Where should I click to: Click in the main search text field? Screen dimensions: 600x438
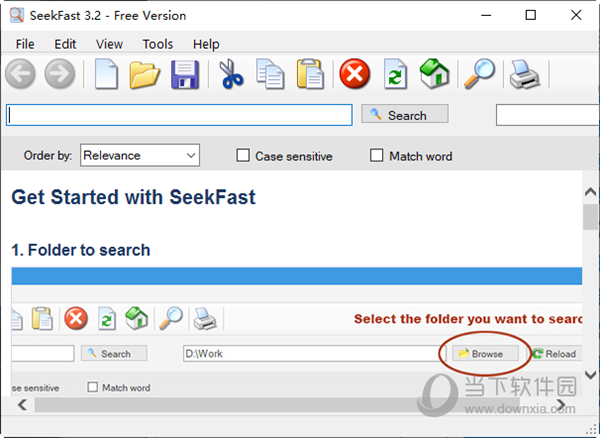[x=179, y=115]
